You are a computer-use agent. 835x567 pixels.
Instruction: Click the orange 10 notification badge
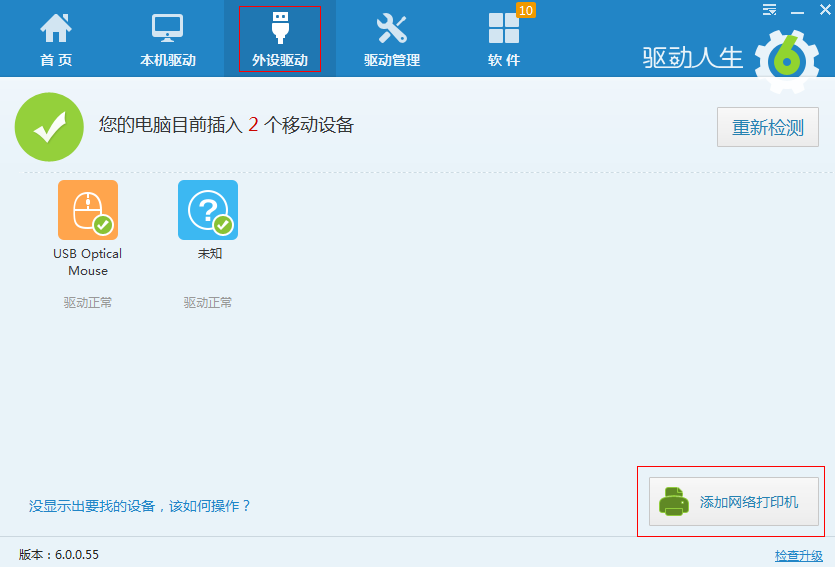pyautogui.click(x=525, y=11)
